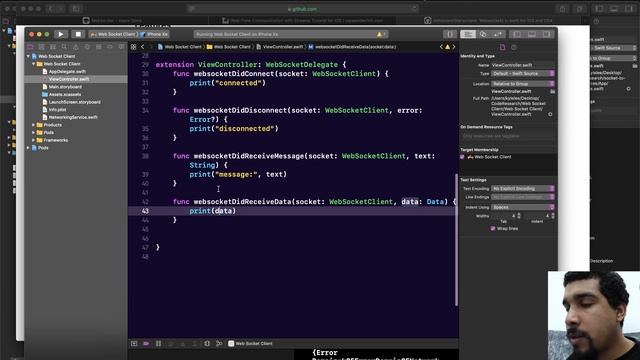This screenshot has height=360, width=640.
Task: Open Main.storyboard in navigator
Action: 65,87
